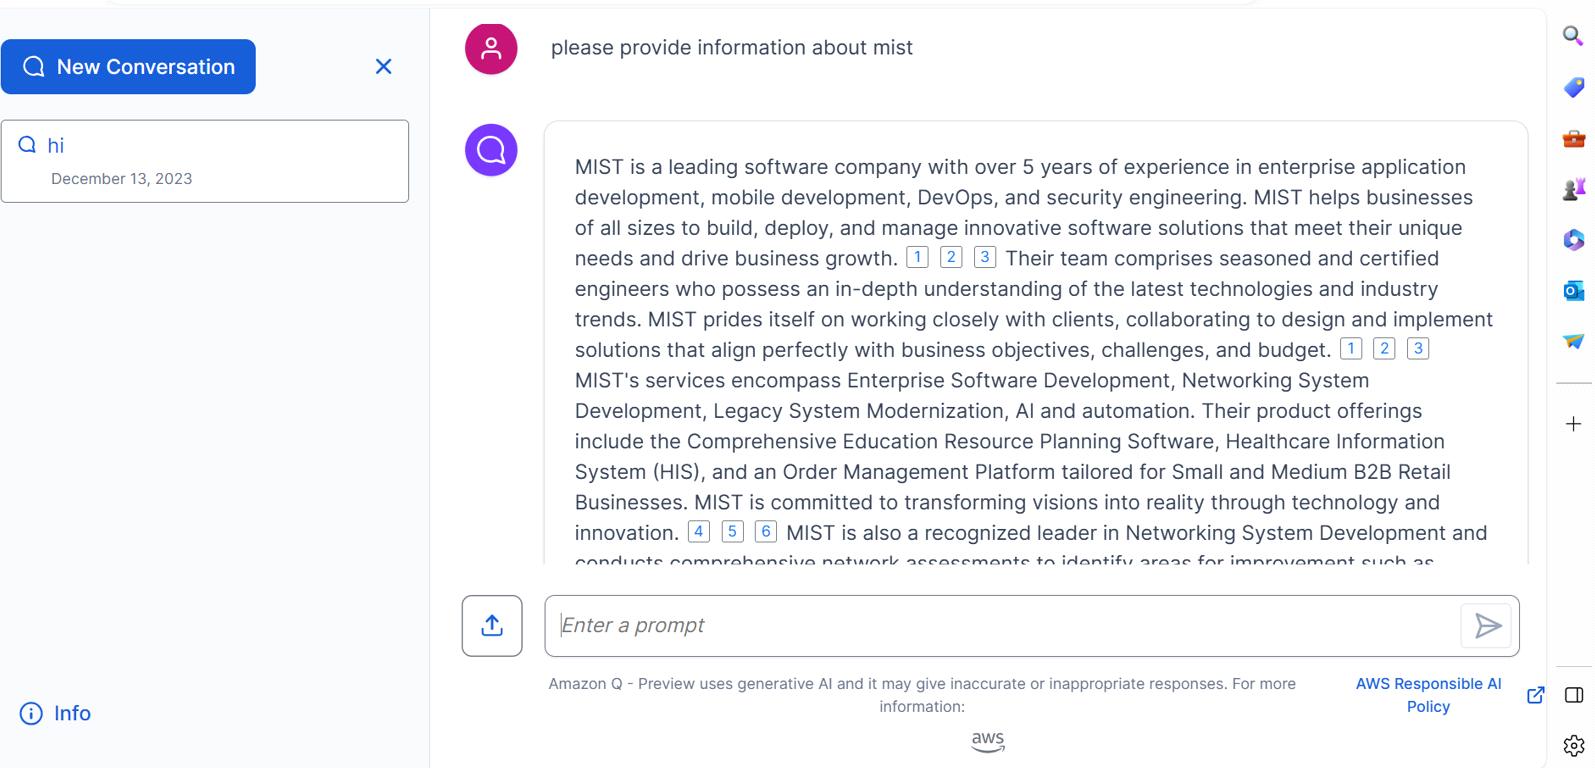Viewport: 1595px width, 768px height.
Task: Open citation 5 after 'innovation.'
Action: (x=732, y=531)
